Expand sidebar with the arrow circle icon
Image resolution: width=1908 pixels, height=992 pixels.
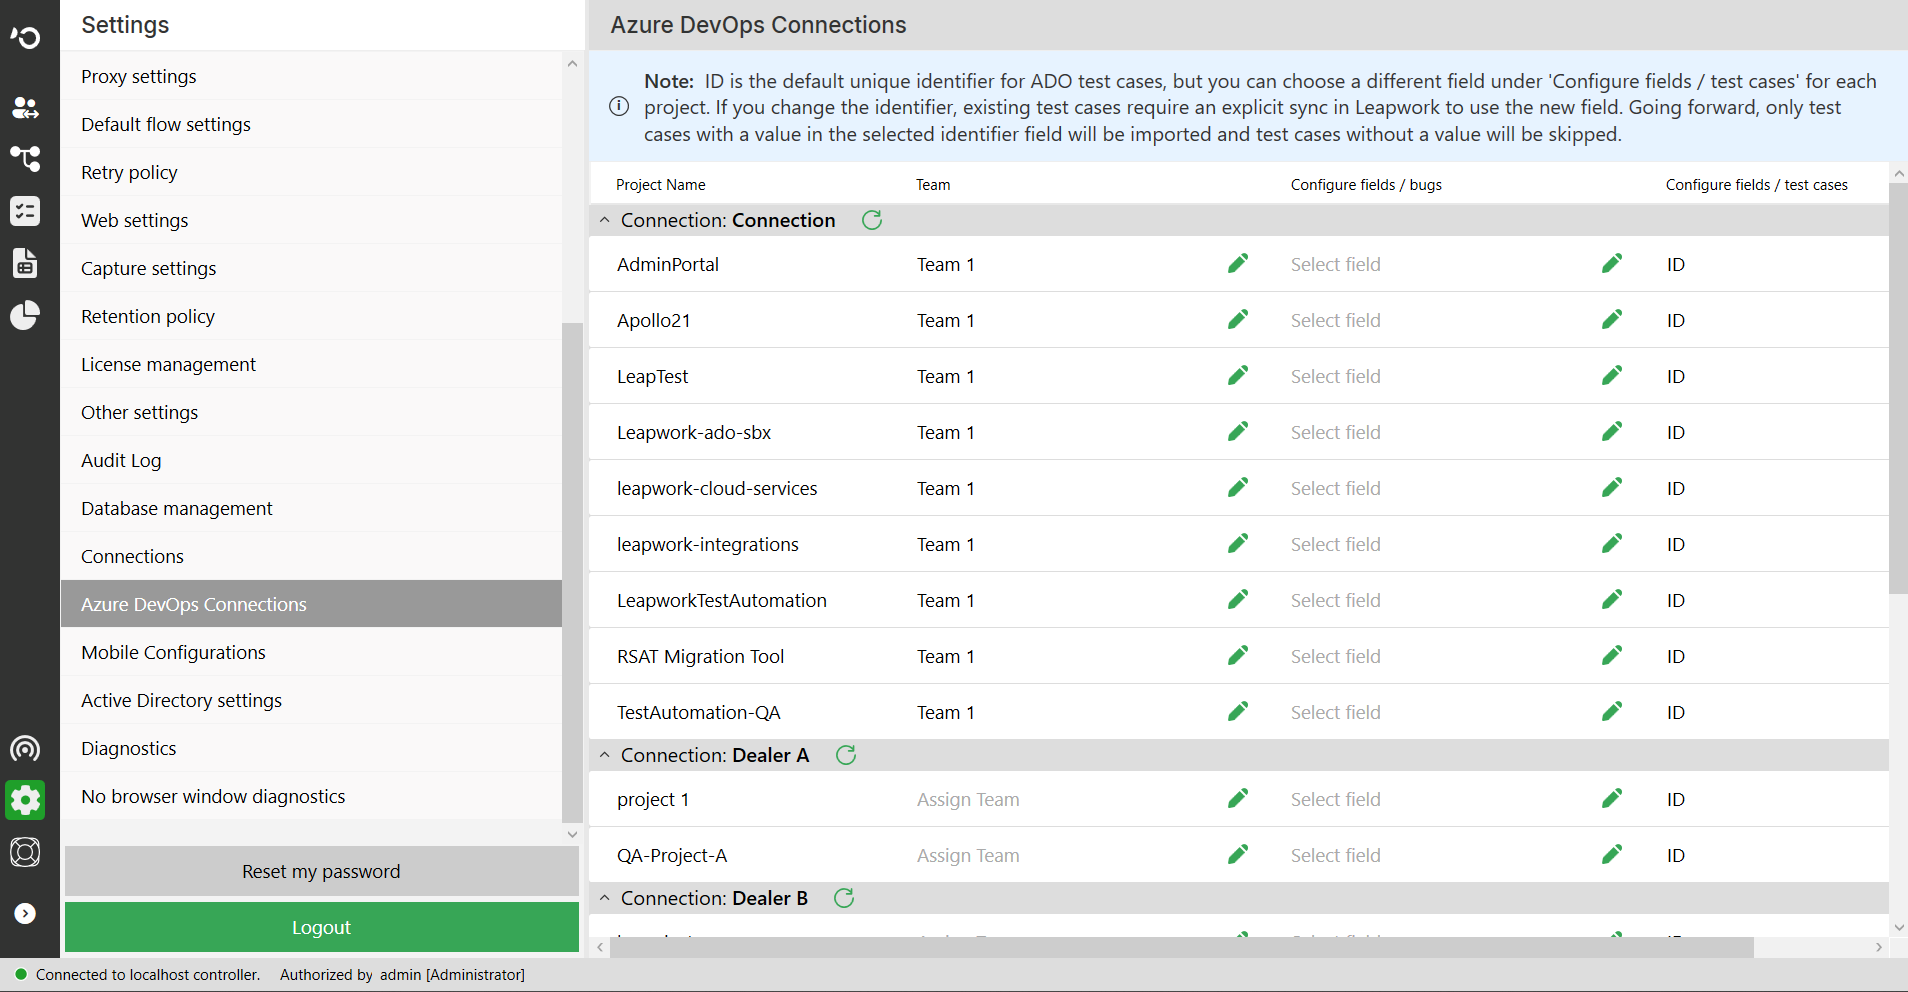pyautogui.click(x=25, y=913)
